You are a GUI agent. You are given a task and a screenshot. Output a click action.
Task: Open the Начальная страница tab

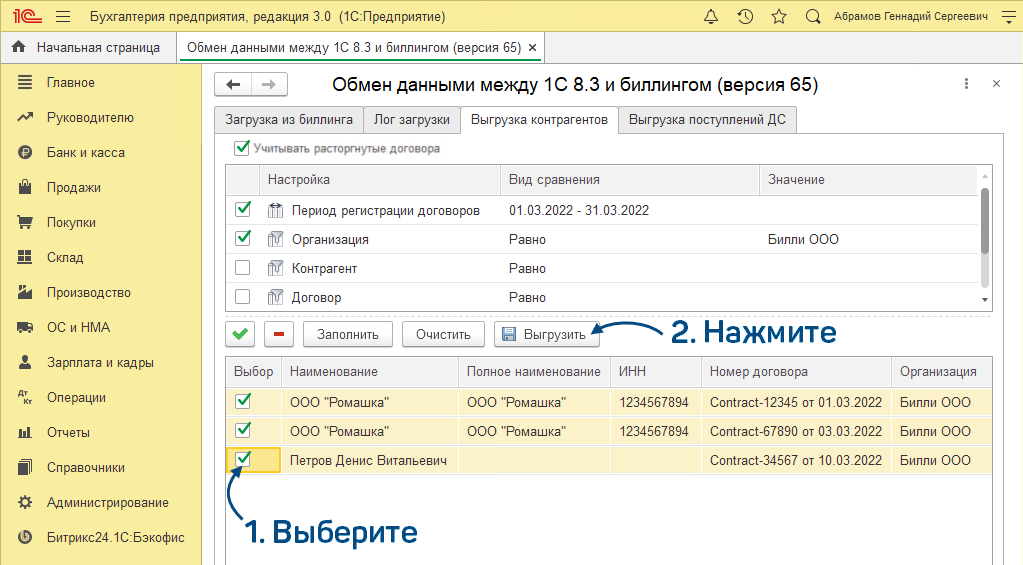pos(89,48)
